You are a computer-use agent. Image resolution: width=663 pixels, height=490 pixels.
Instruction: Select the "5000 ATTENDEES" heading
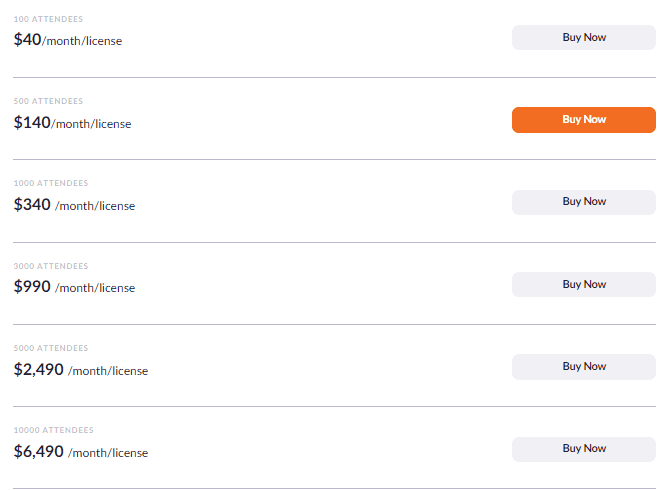click(51, 348)
